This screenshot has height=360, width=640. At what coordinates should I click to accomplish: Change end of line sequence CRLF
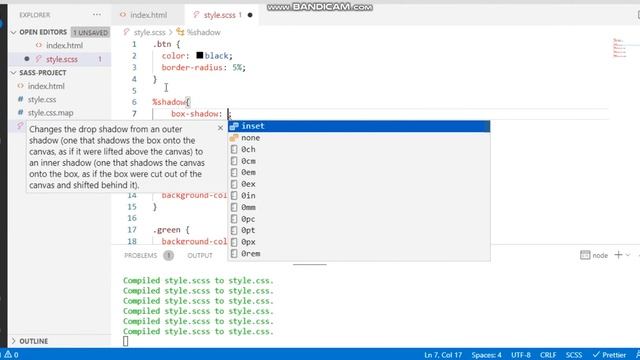[x=548, y=355]
